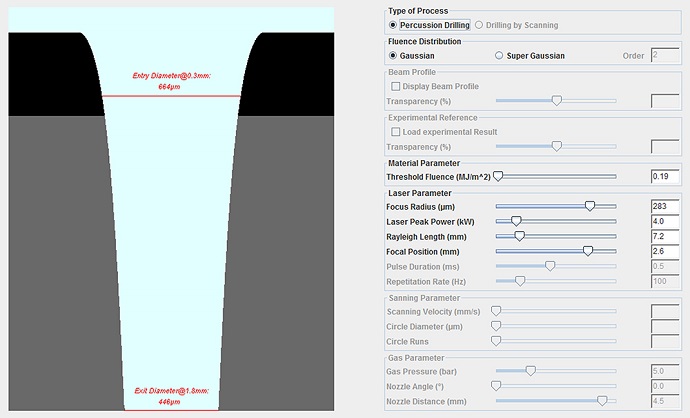
Task: Click the 664µm entry diameter value
Action: [169, 87]
